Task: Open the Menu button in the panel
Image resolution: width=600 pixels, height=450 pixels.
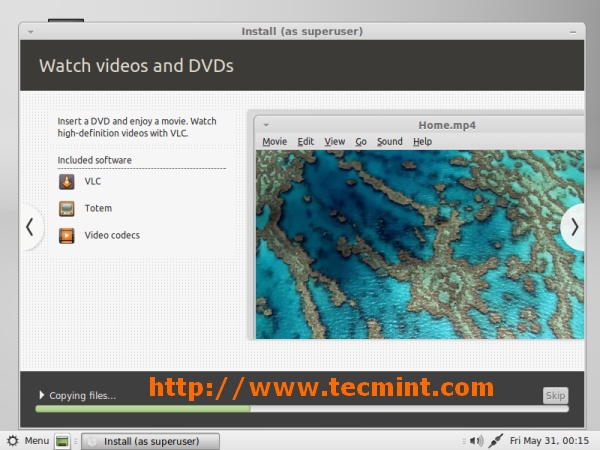Action: [x=28, y=441]
